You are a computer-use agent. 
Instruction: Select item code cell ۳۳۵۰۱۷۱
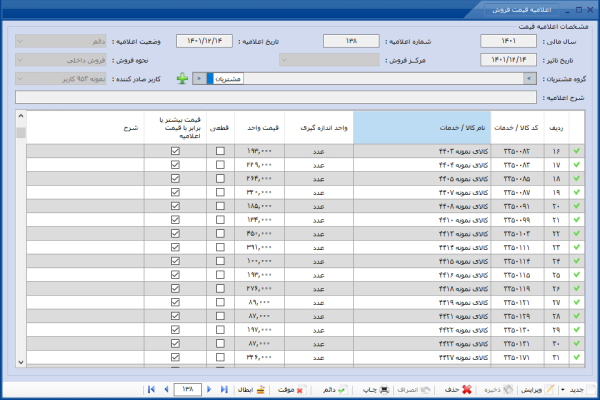point(517,357)
